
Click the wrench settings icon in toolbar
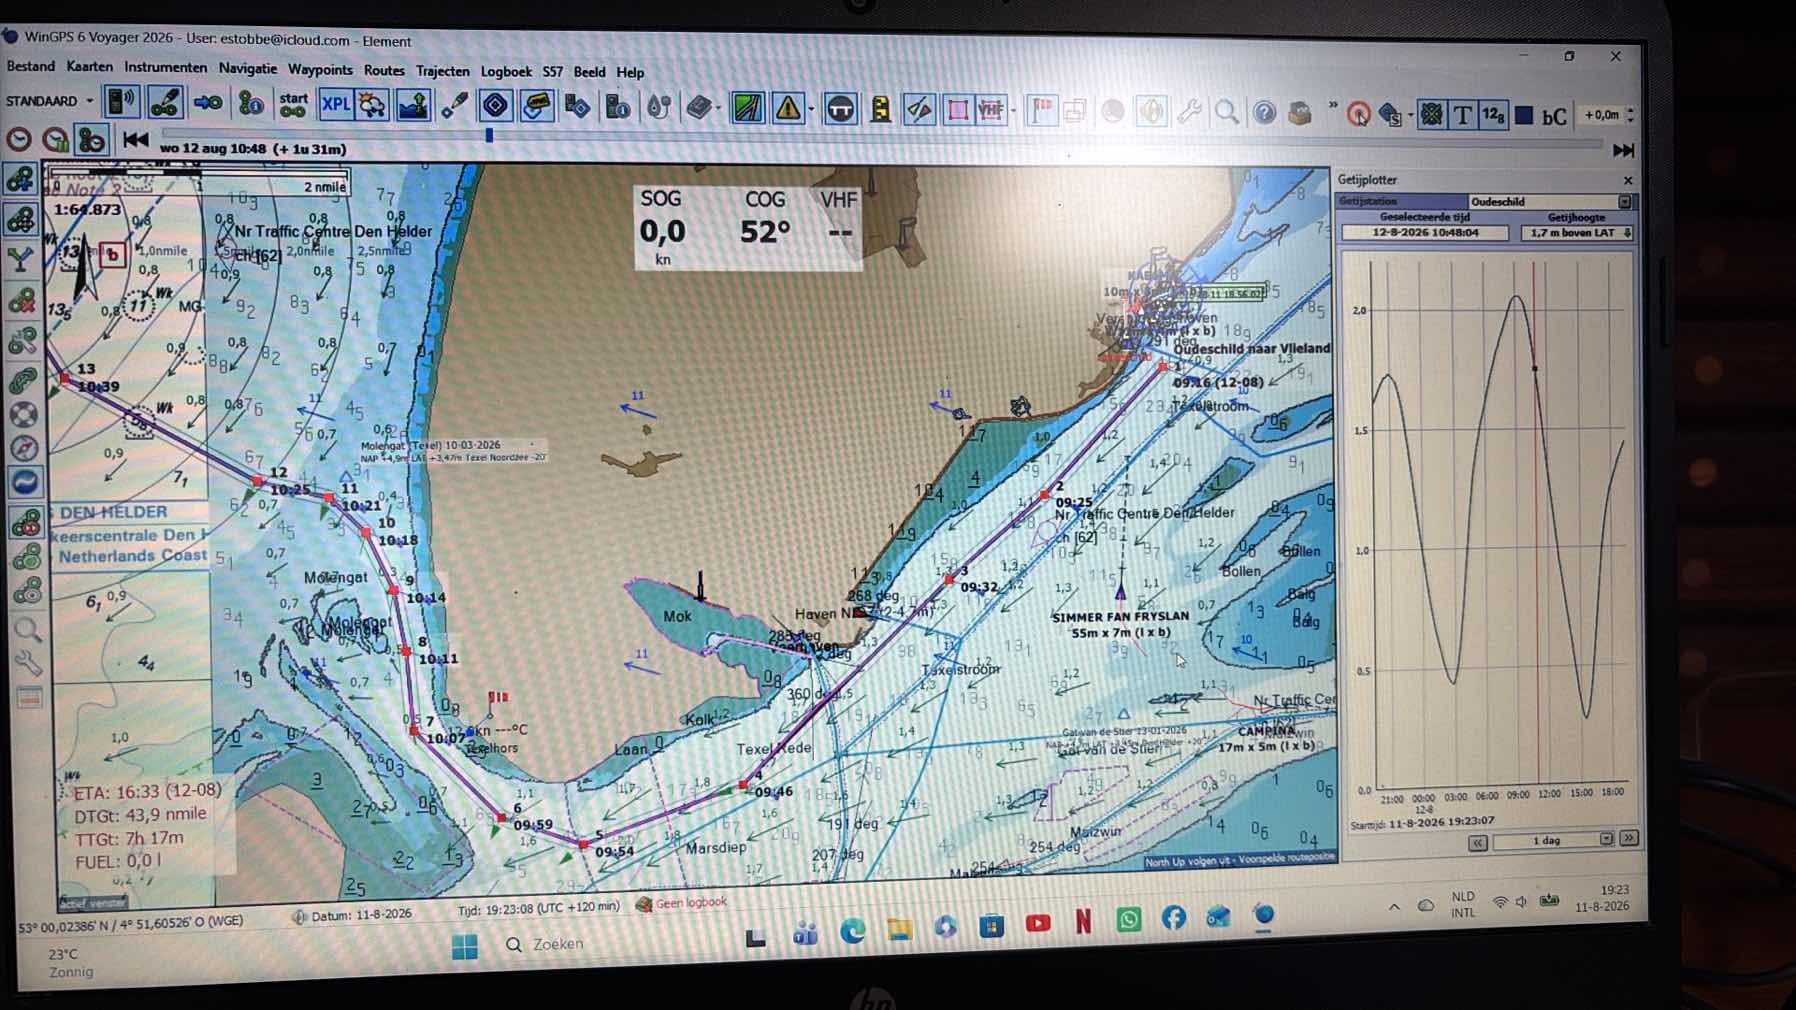(x=1189, y=112)
